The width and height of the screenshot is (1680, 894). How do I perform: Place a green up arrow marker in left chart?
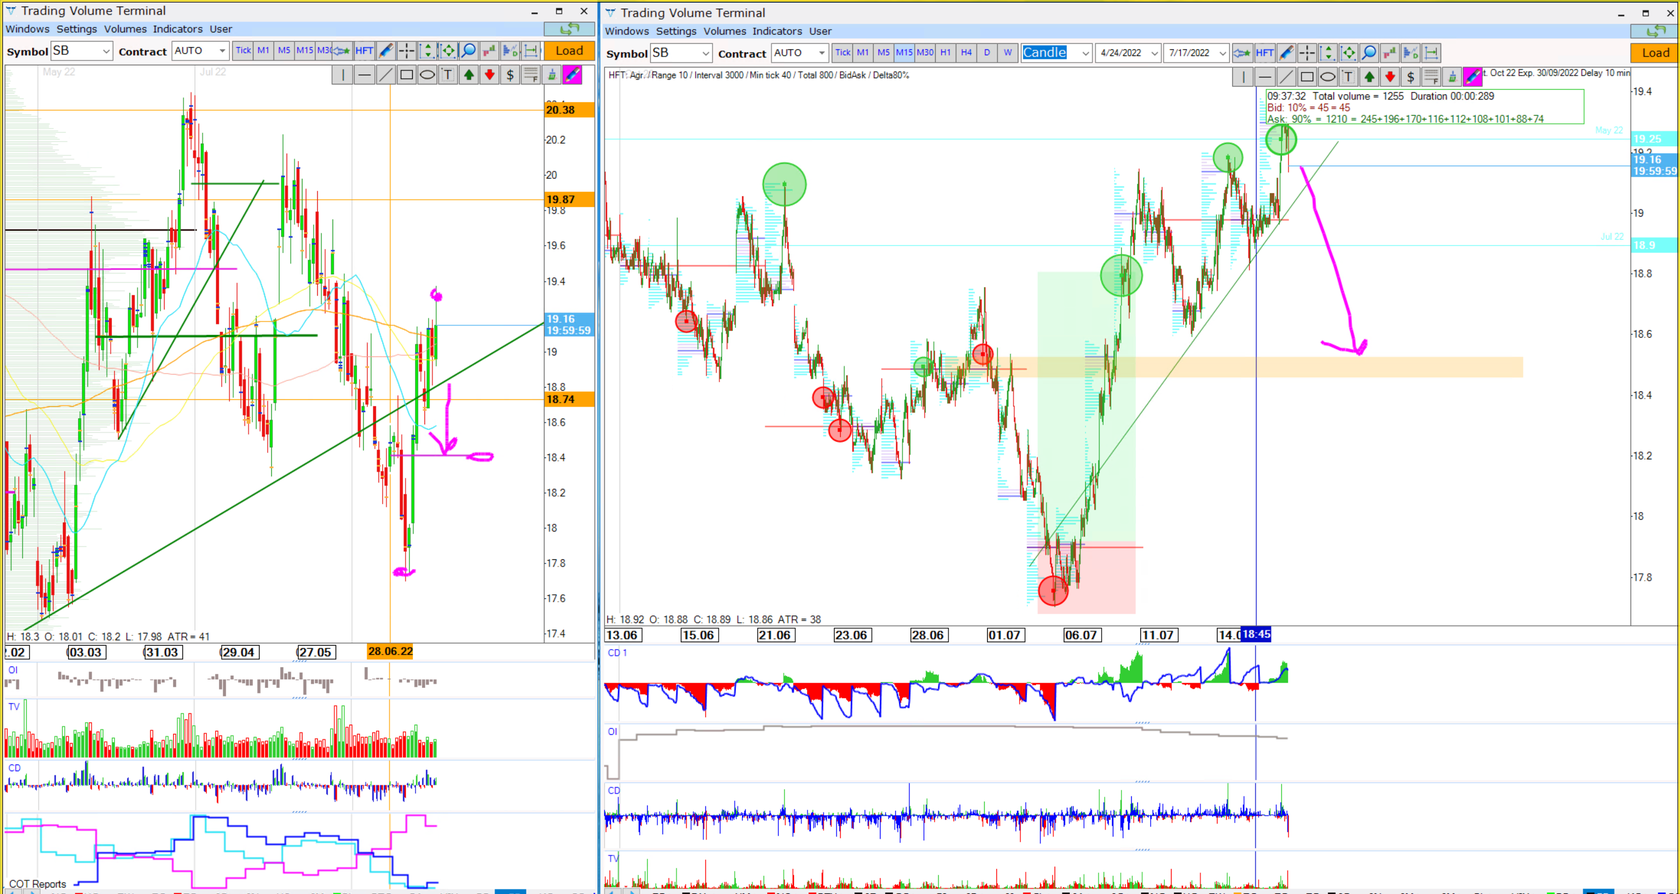[468, 75]
